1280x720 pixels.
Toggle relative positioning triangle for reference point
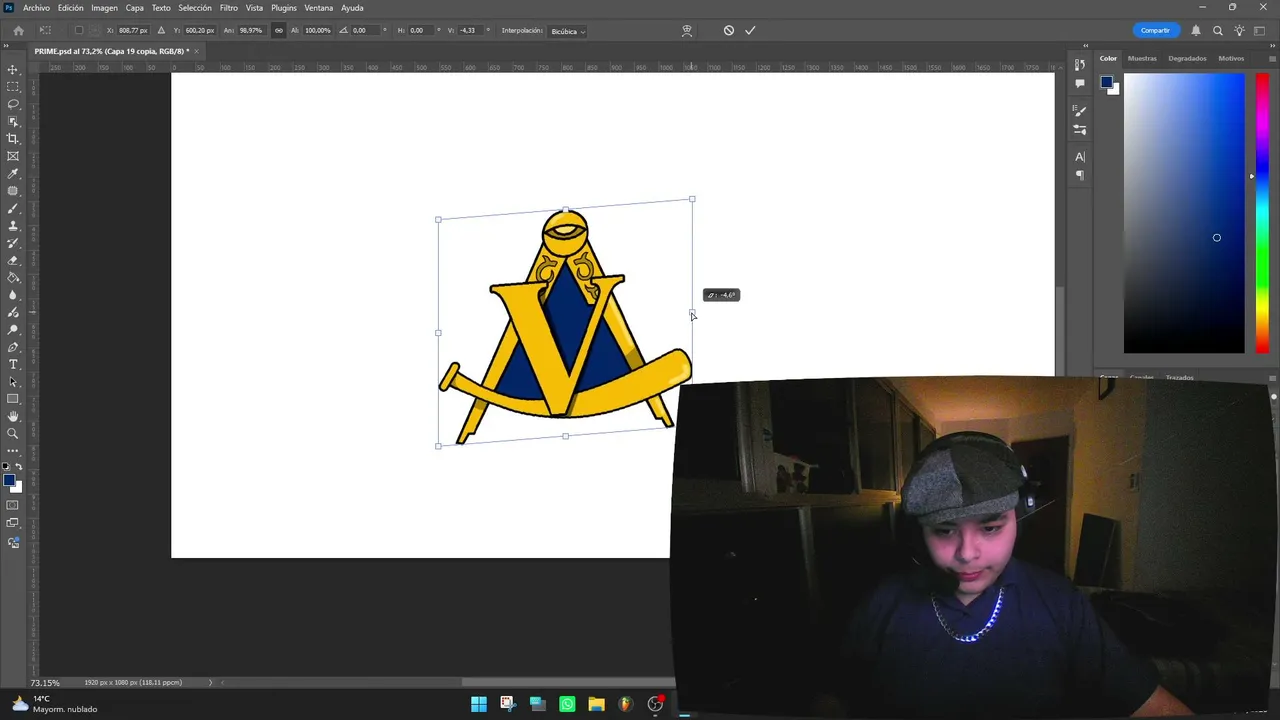click(161, 31)
